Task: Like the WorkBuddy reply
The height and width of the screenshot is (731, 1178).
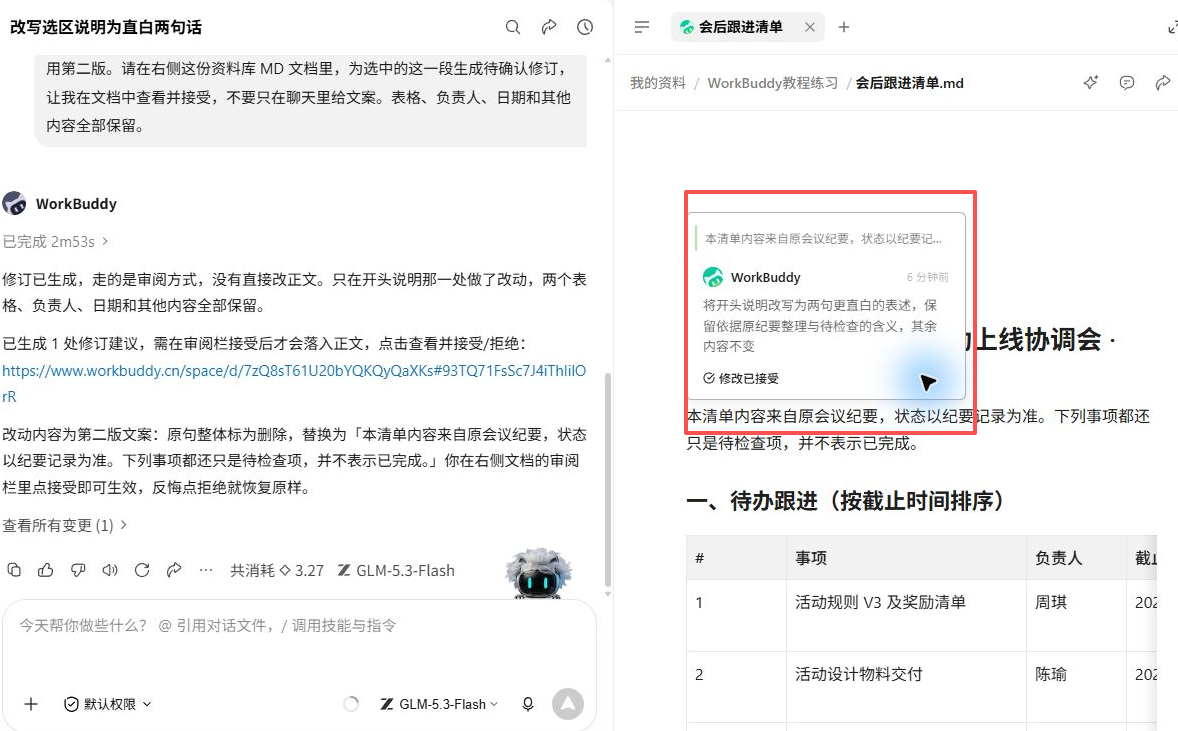Action: click(46, 570)
